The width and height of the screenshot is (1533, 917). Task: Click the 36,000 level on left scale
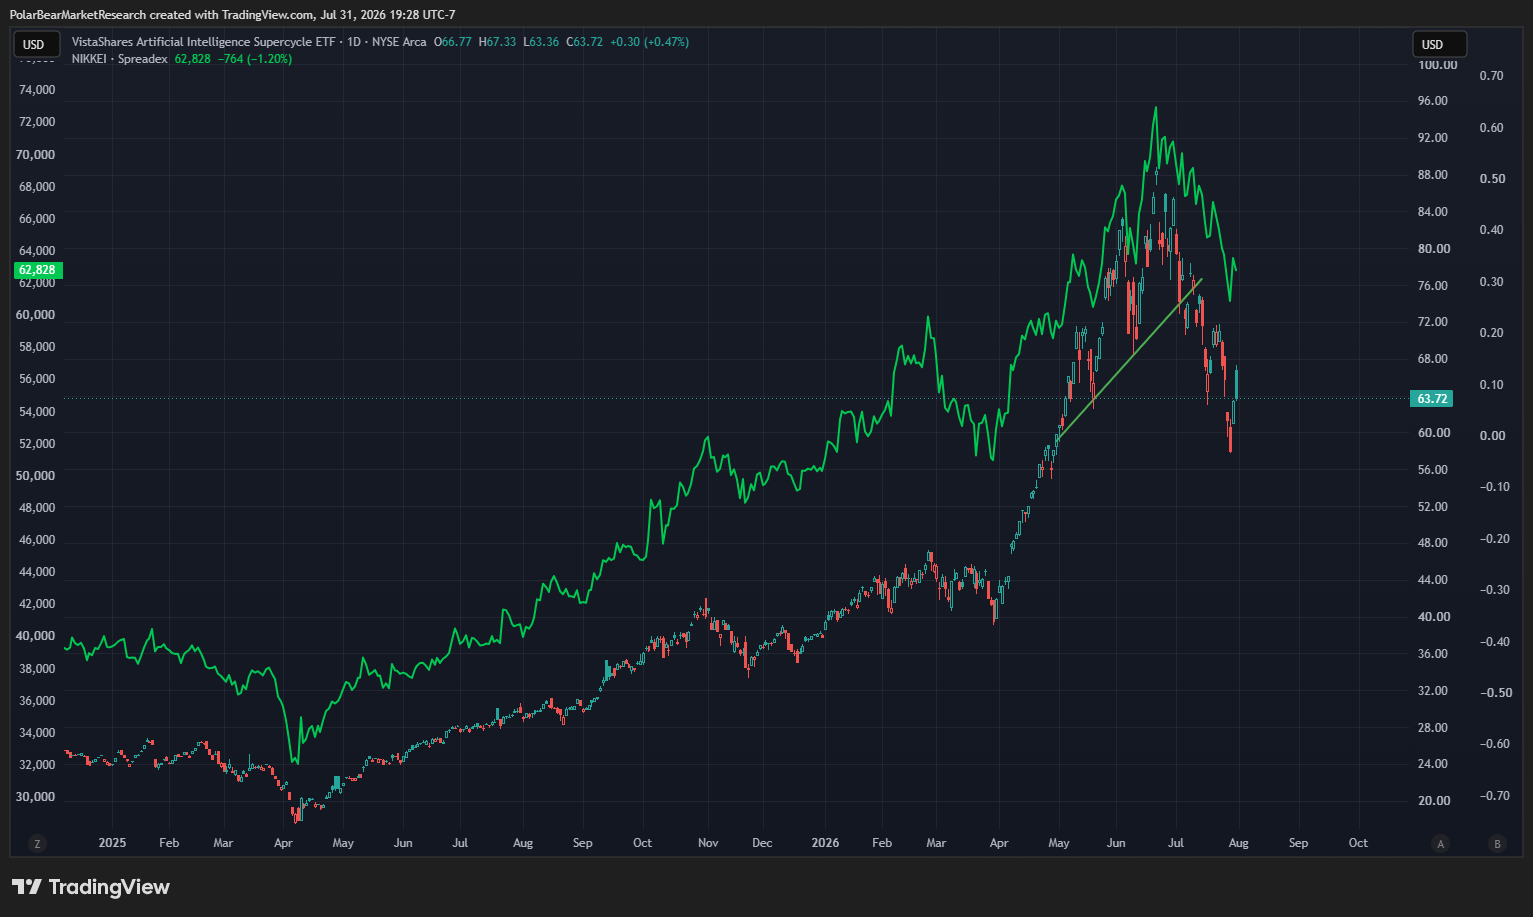[37, 701]
